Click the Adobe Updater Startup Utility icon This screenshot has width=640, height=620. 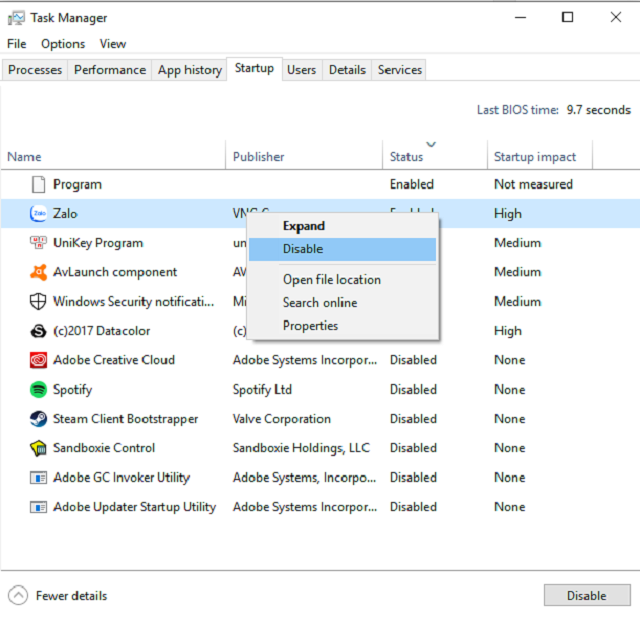pos(38,507)
